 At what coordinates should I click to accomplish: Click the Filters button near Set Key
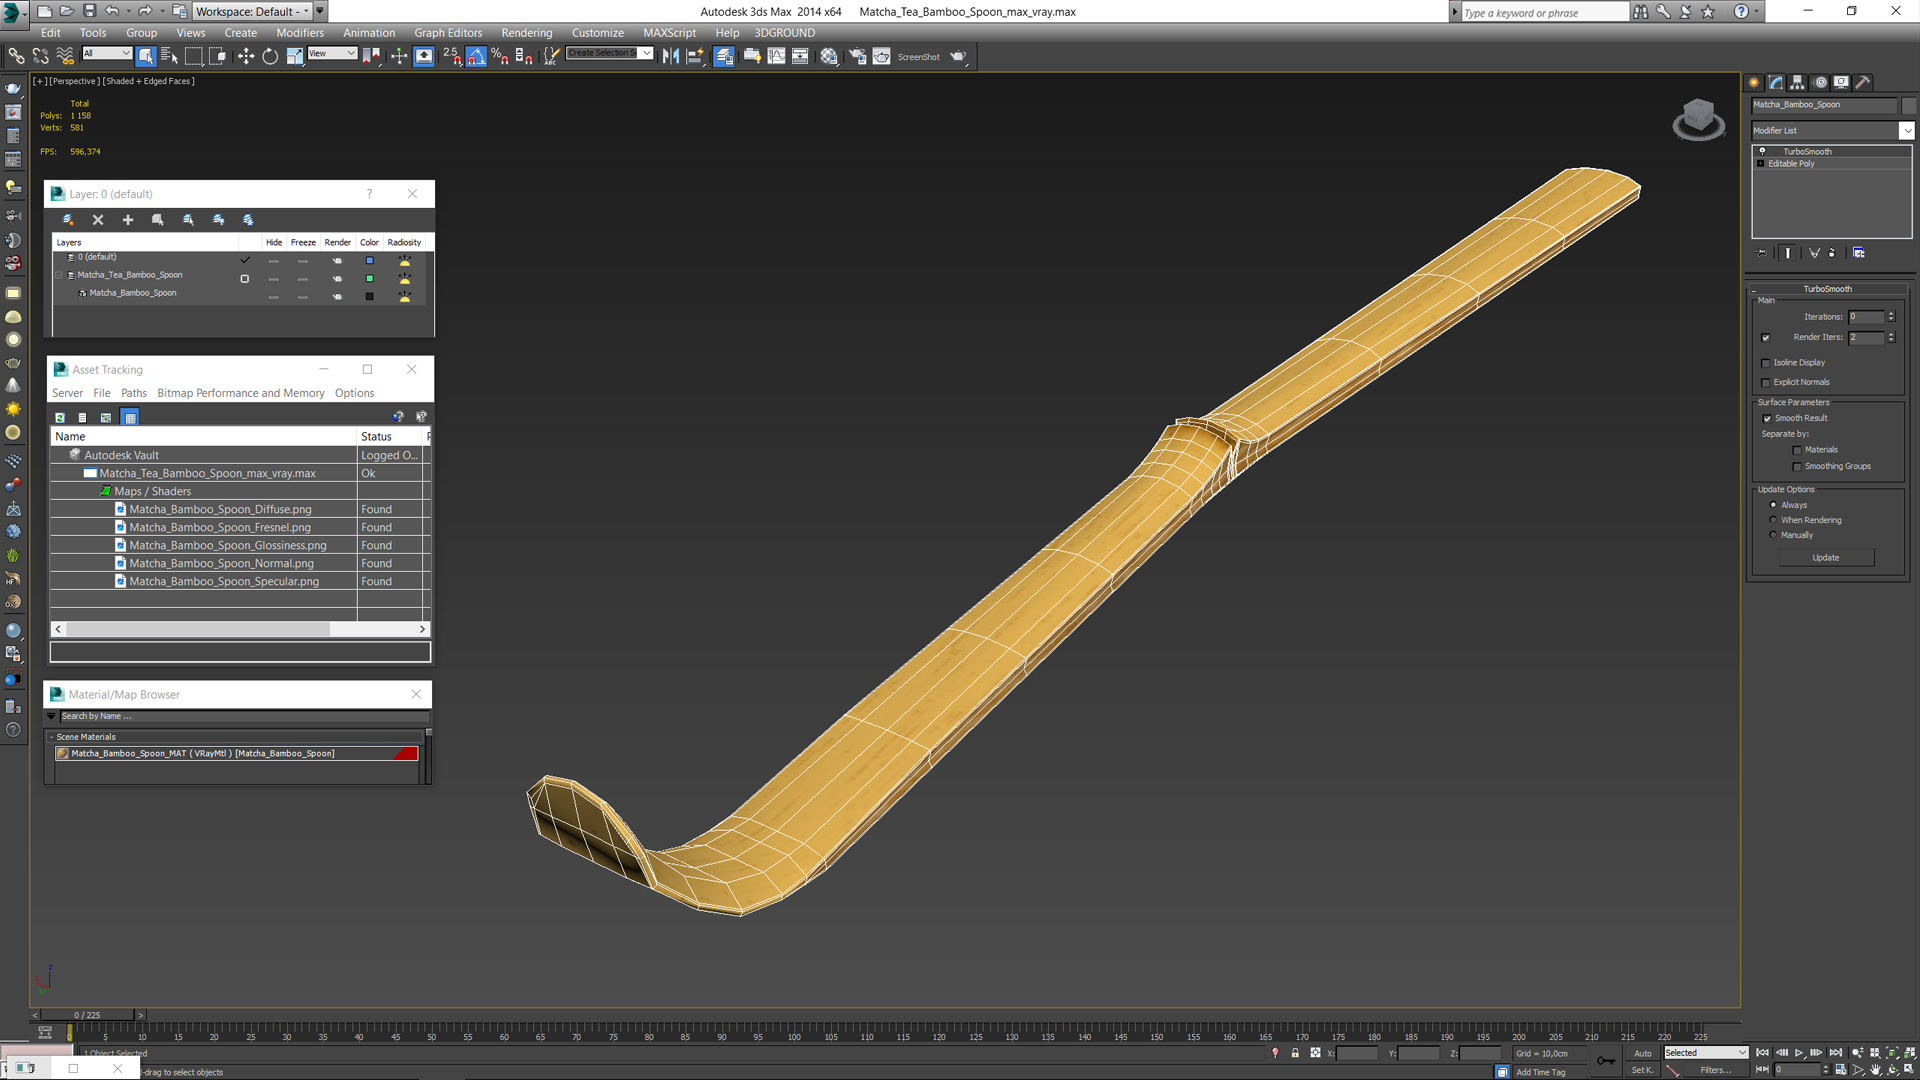tap(1715, 1070)
